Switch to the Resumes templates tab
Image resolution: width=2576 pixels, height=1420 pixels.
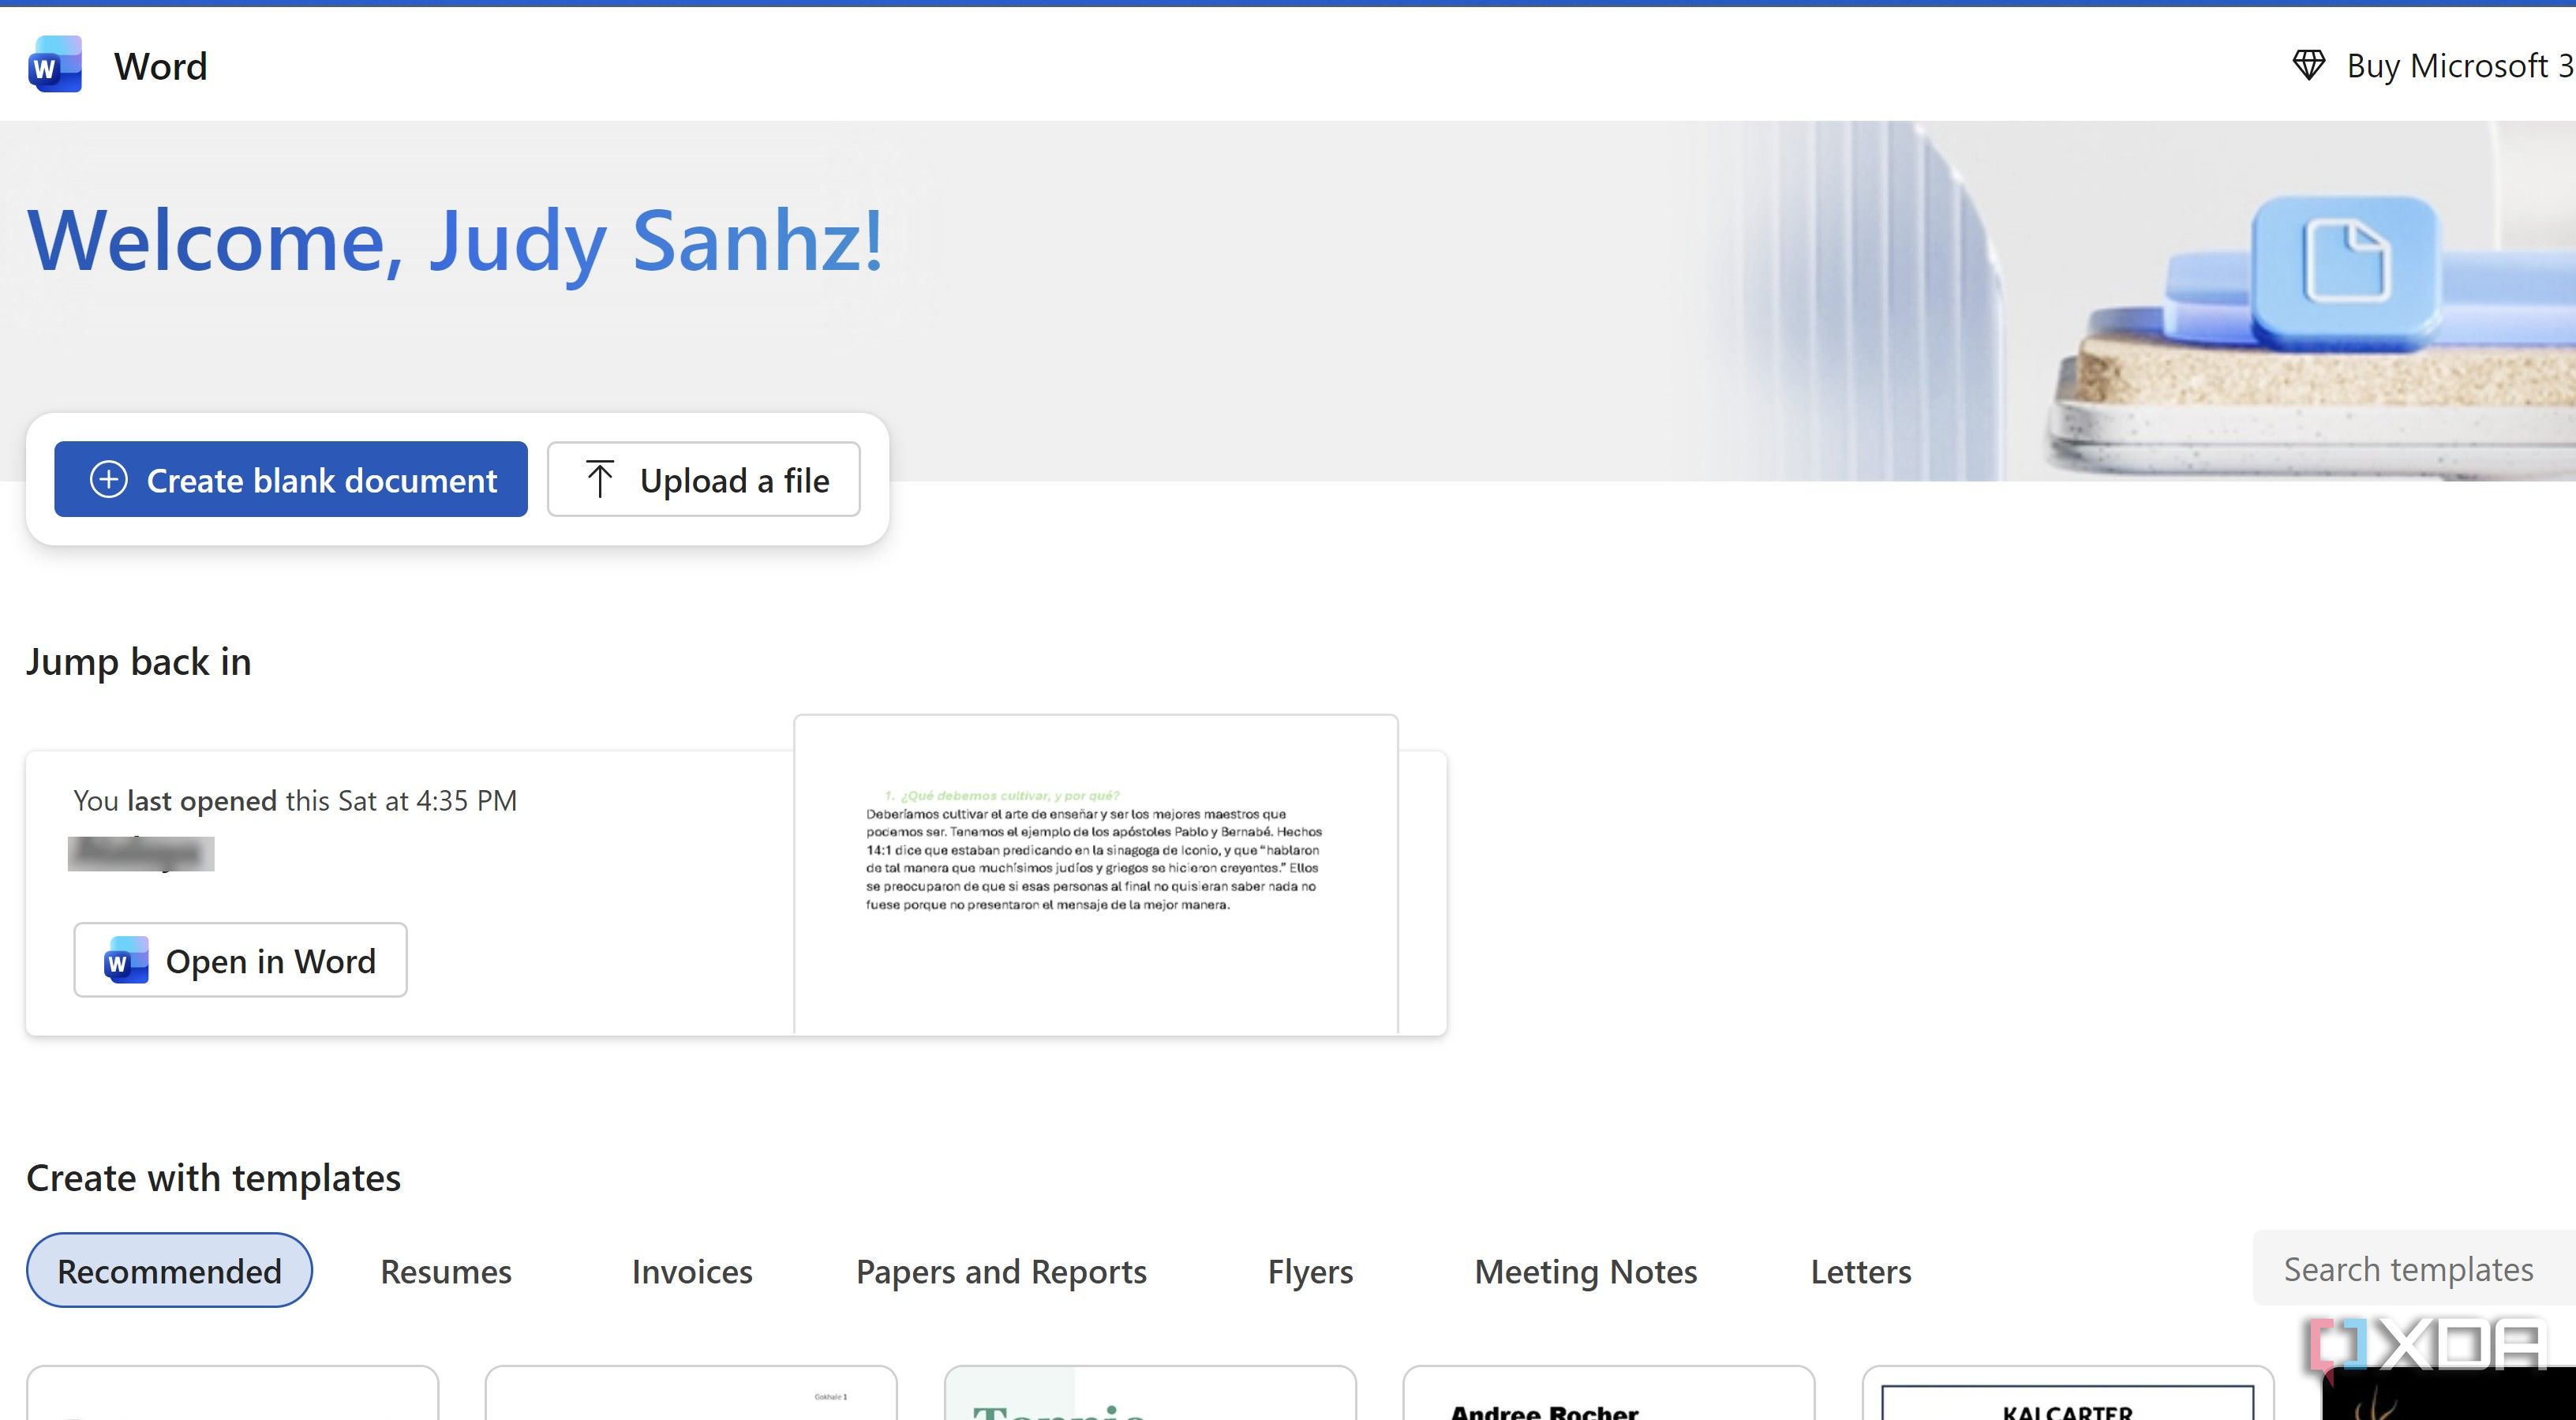[x=446, y=1271]
